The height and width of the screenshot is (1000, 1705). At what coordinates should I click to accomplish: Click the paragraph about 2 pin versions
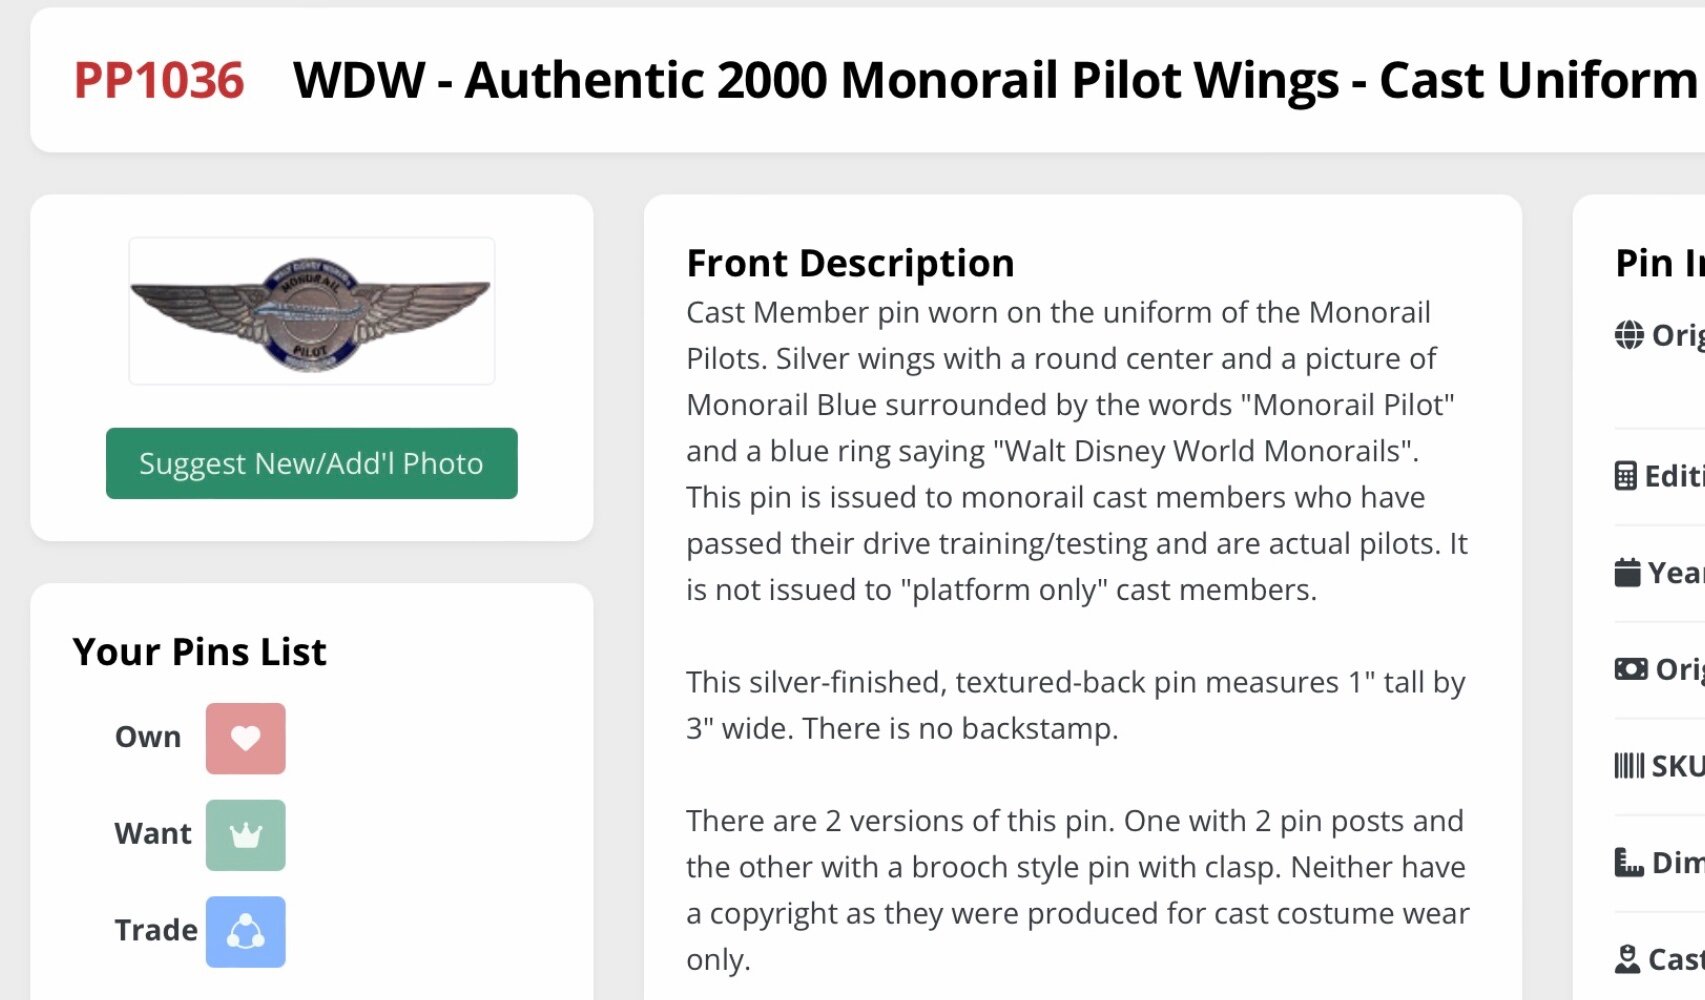coord(1076,890)
